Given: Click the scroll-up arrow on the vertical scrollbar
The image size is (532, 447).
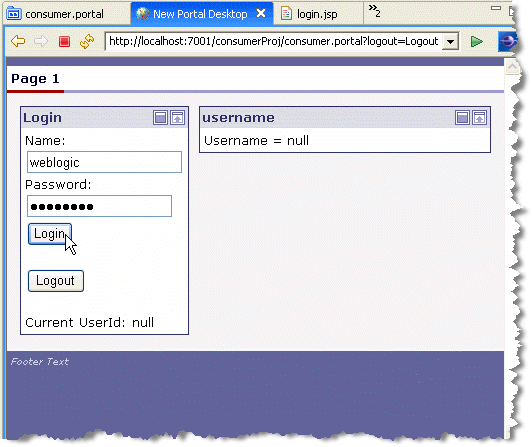Looking at the screenshot, I should (512, 67).
